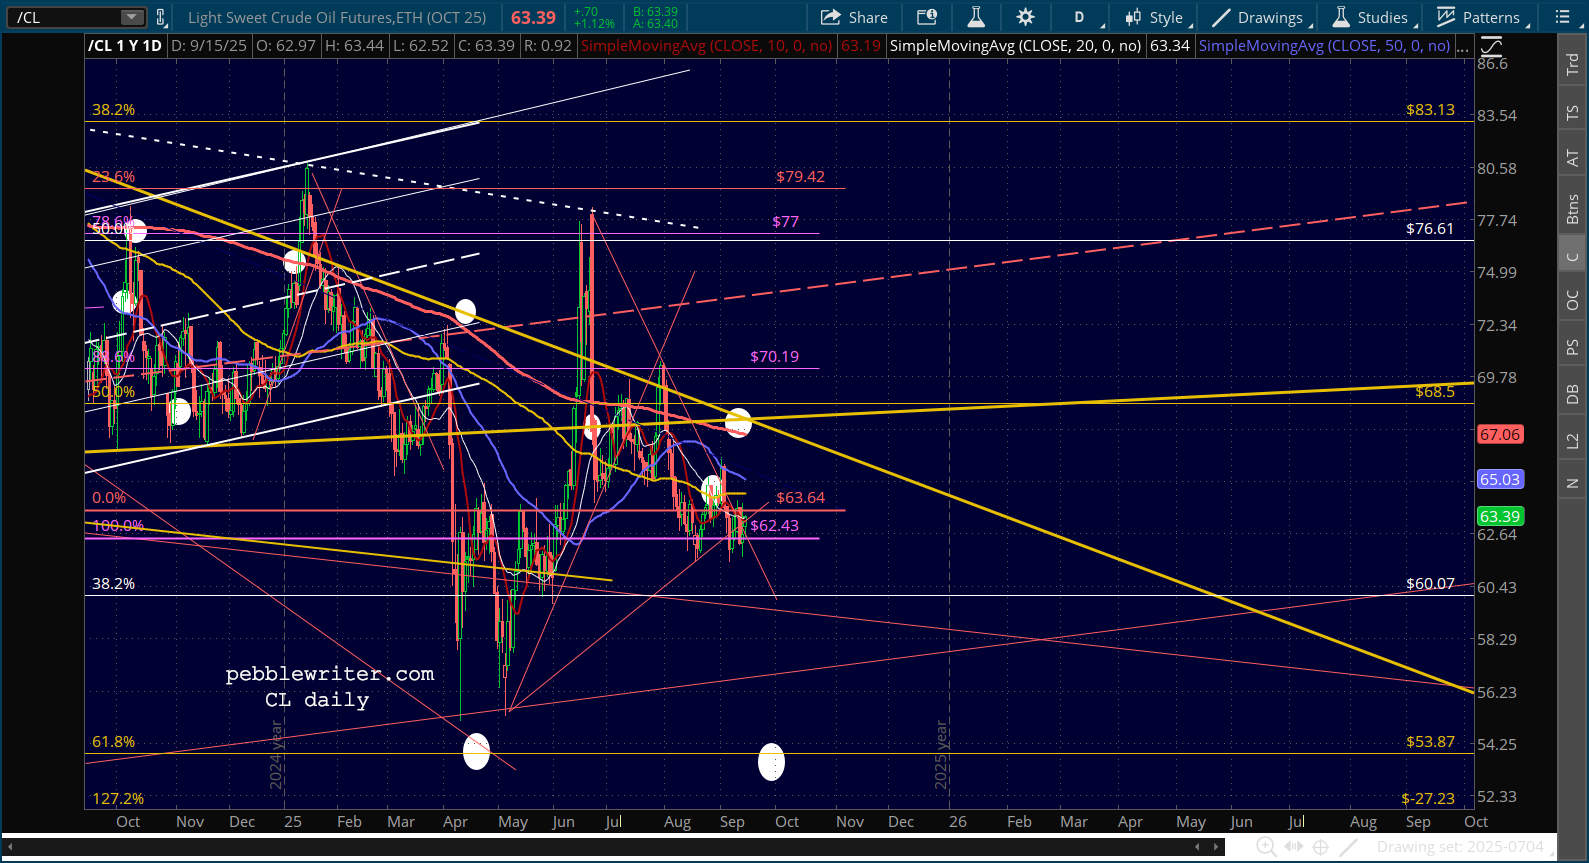The image size is (1589, 863).
Task: Click the chart scroll right arrow
Action: pos(1217,847)
